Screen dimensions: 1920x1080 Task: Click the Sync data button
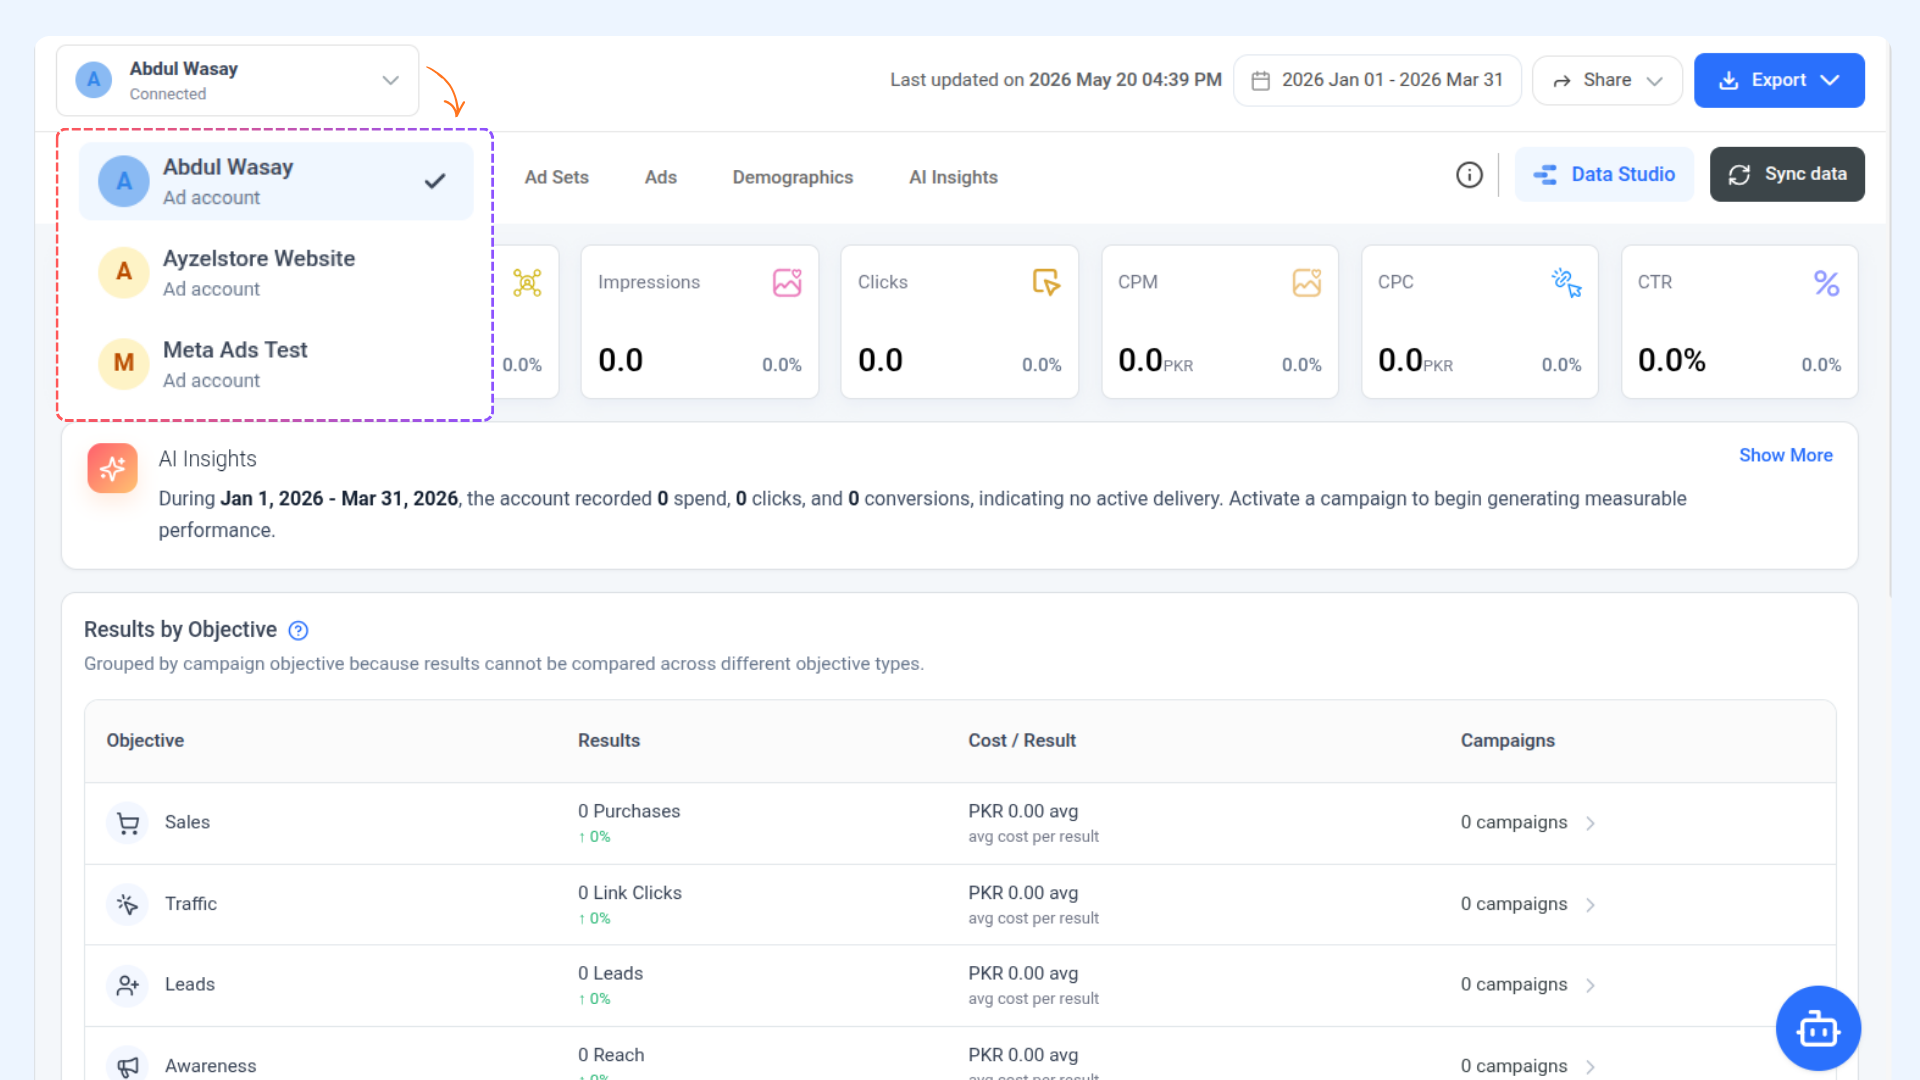pyautogui.click(x=1786, y=174)
